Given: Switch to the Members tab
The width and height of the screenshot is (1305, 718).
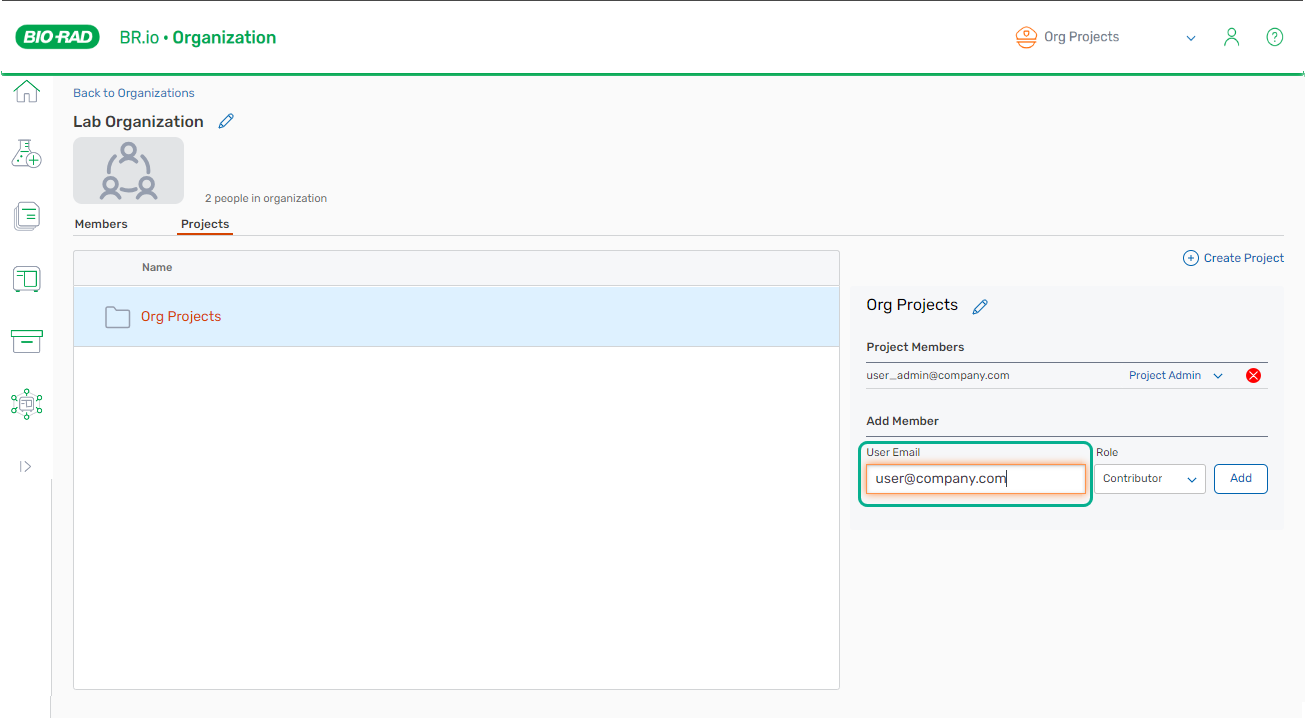Looking at the screenshot, I should (101, 224).
